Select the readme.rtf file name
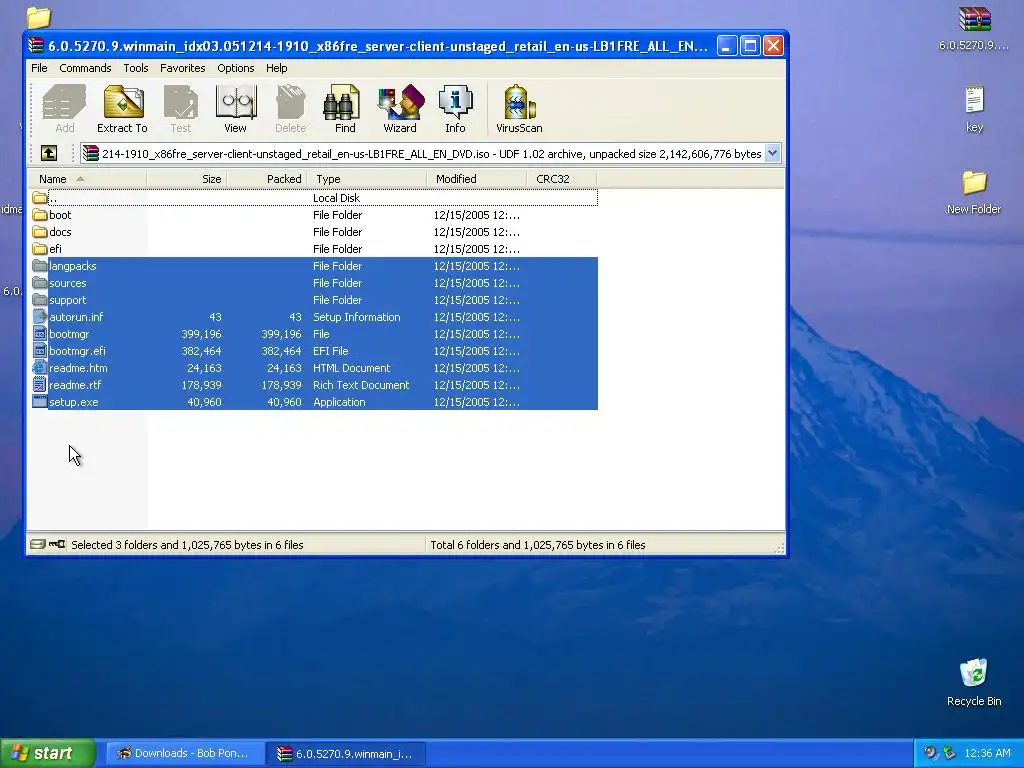 pos(75,385)
